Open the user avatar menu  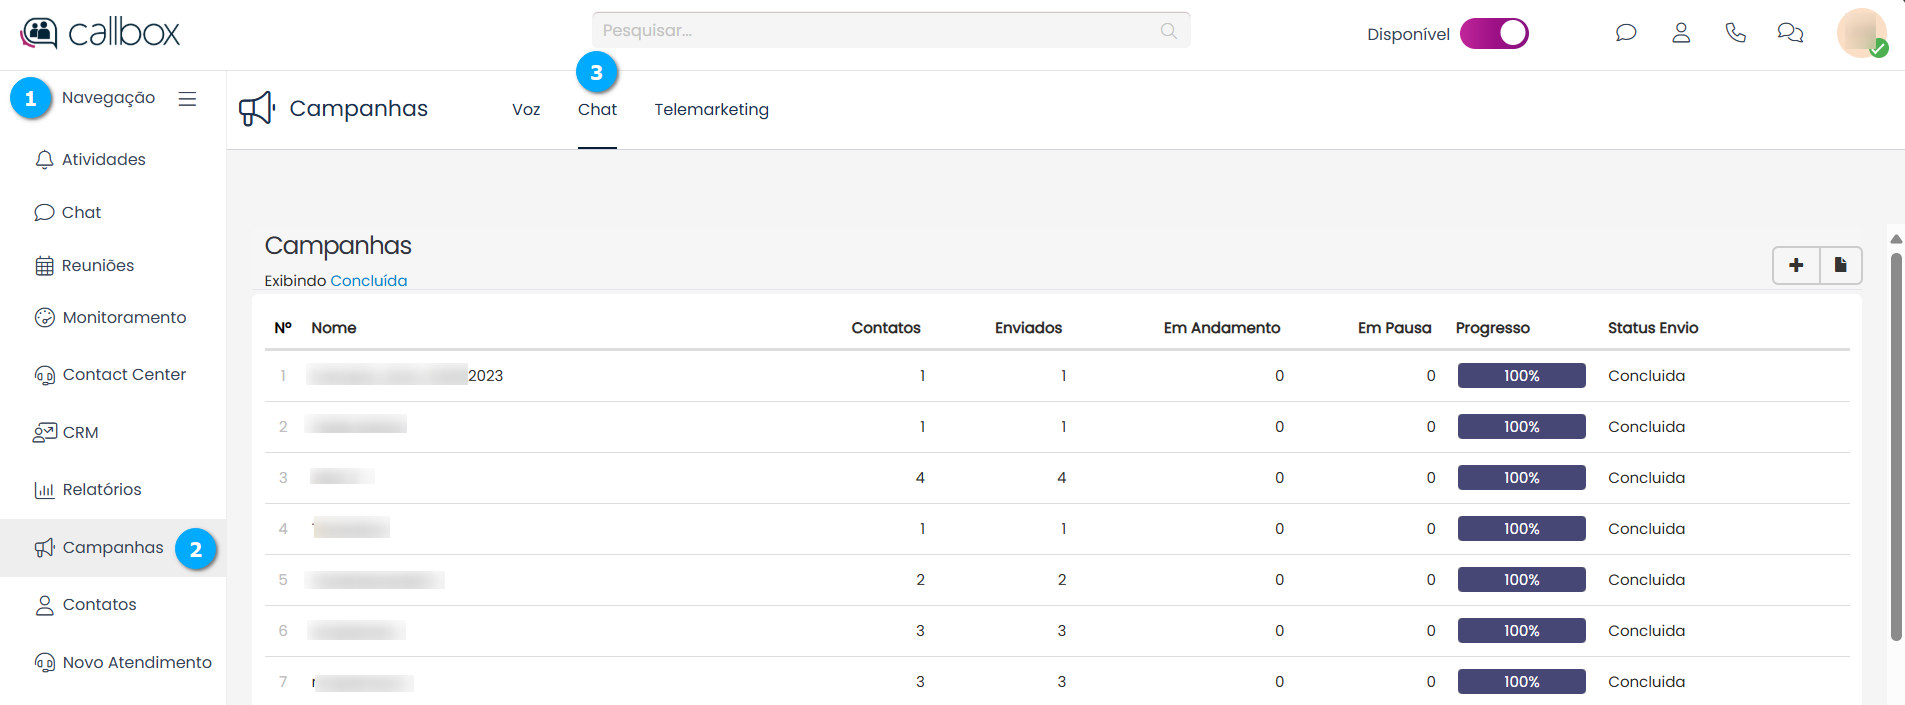click(1861, 33)
